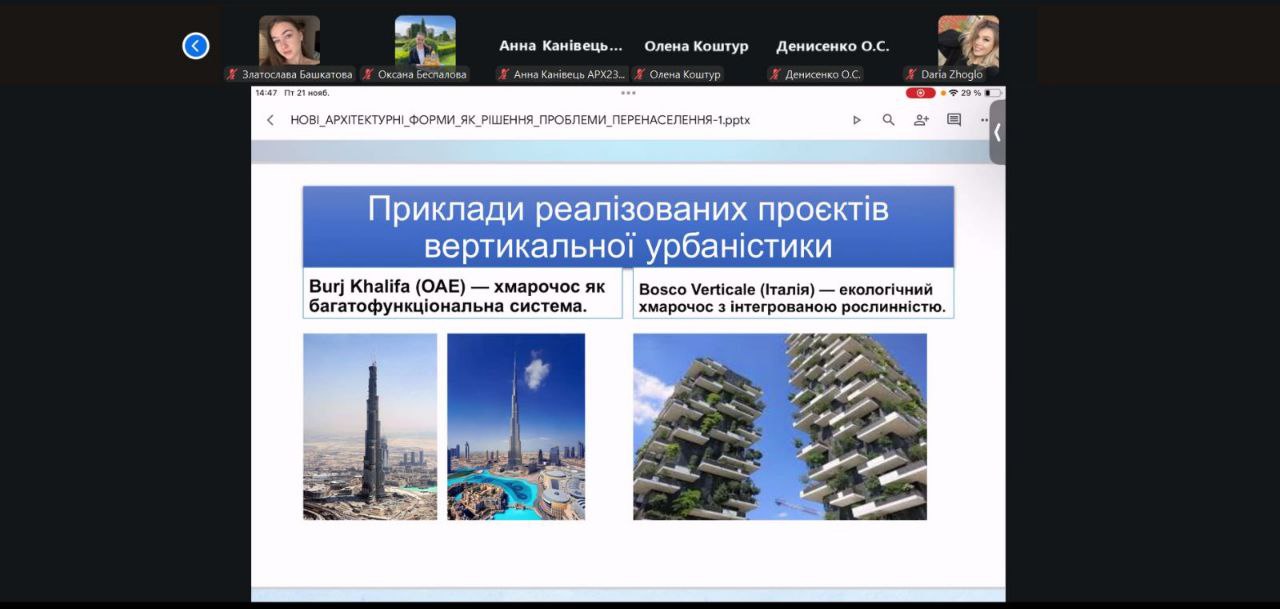Click the Анна Канівець participant tile
Image resolution: width=1280 pixels, height=609 pixels.
click(560, 46)
